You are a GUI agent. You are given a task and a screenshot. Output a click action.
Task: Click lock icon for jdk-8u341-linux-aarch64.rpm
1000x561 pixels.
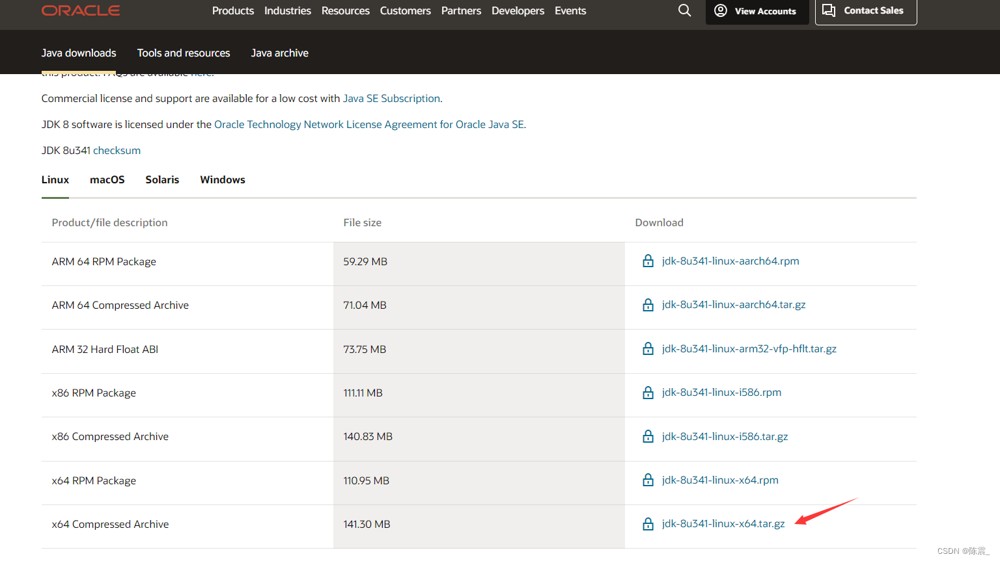pos(648,261)
